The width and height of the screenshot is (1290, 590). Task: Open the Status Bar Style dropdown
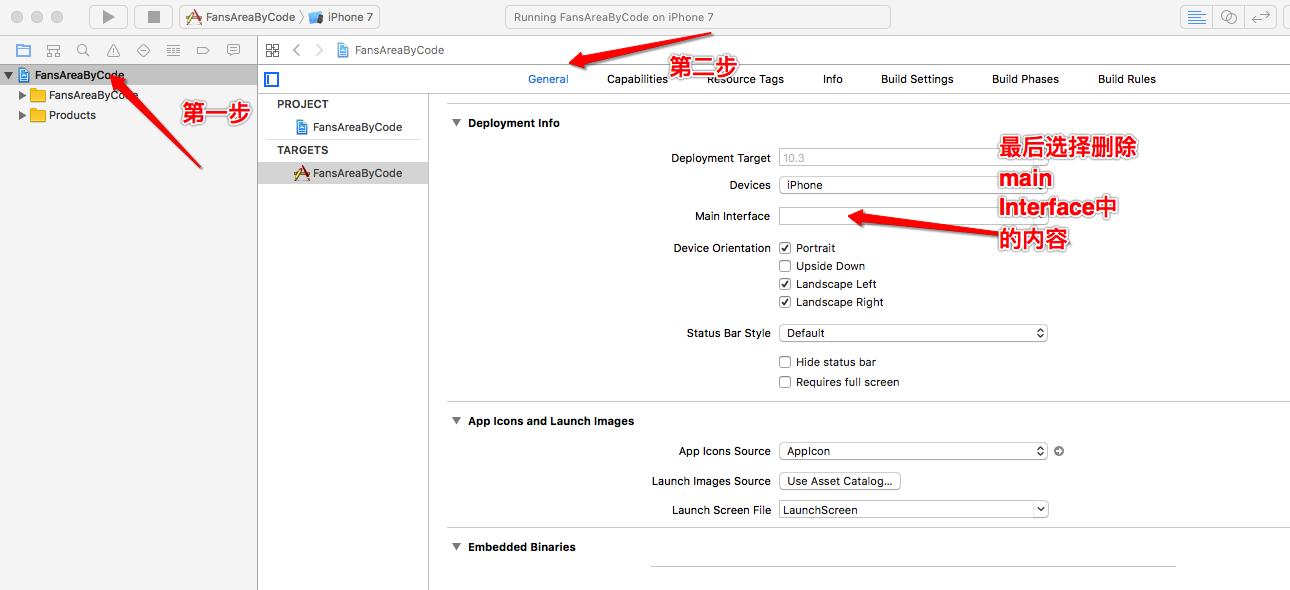click(x=913, y=333)
